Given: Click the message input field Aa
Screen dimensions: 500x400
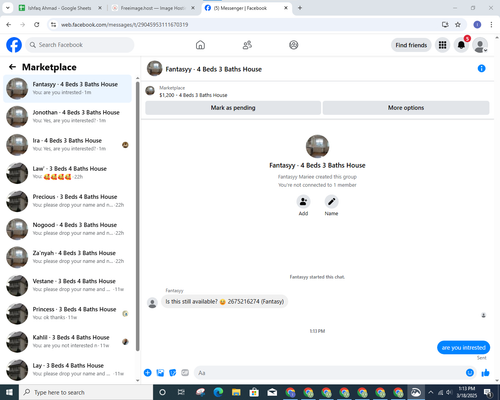Looking at the screenshot, I should [x=328, y=373].
